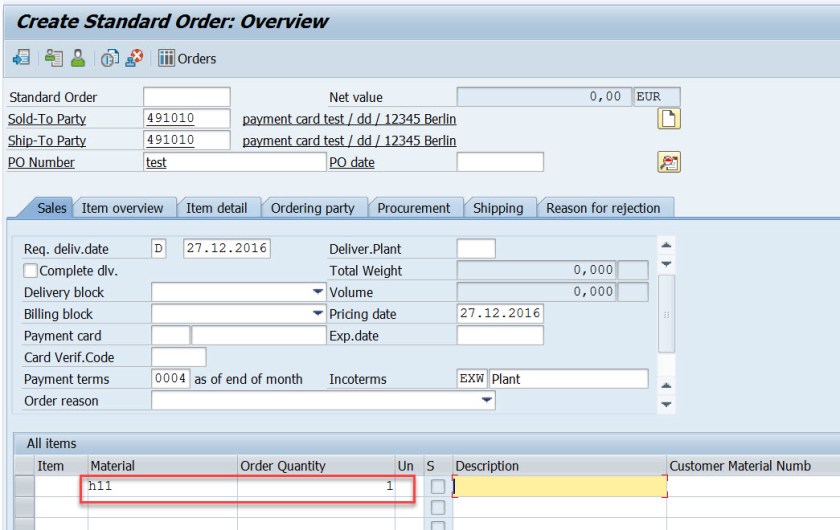The height and width of the screenshot is (530, 840).
Task: Switch to the Sales tab
Action: (x=51, y=208)
